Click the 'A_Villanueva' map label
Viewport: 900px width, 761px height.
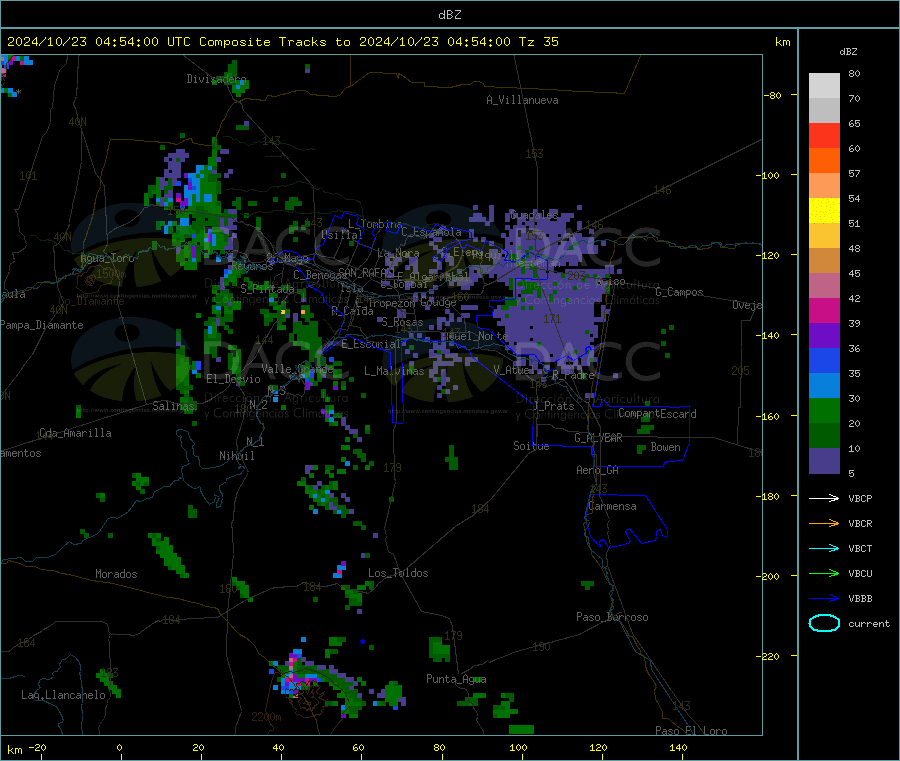click(522, 100)
